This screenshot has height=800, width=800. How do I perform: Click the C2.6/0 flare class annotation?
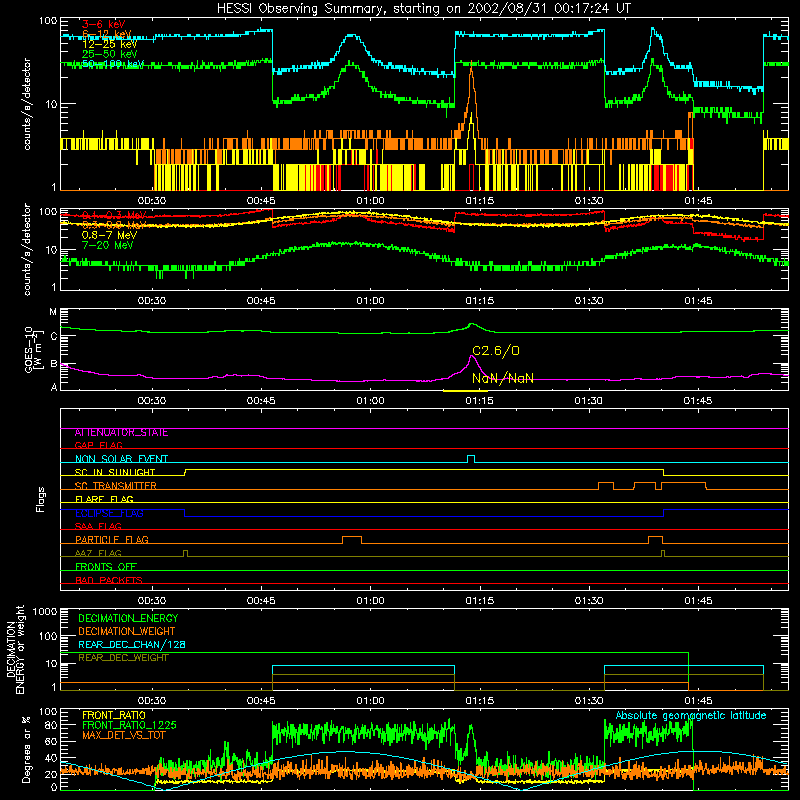coord(495,351)
